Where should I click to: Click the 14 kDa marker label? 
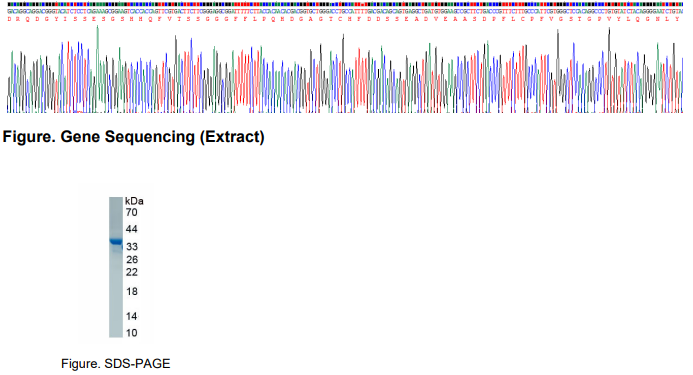[131, 316]
